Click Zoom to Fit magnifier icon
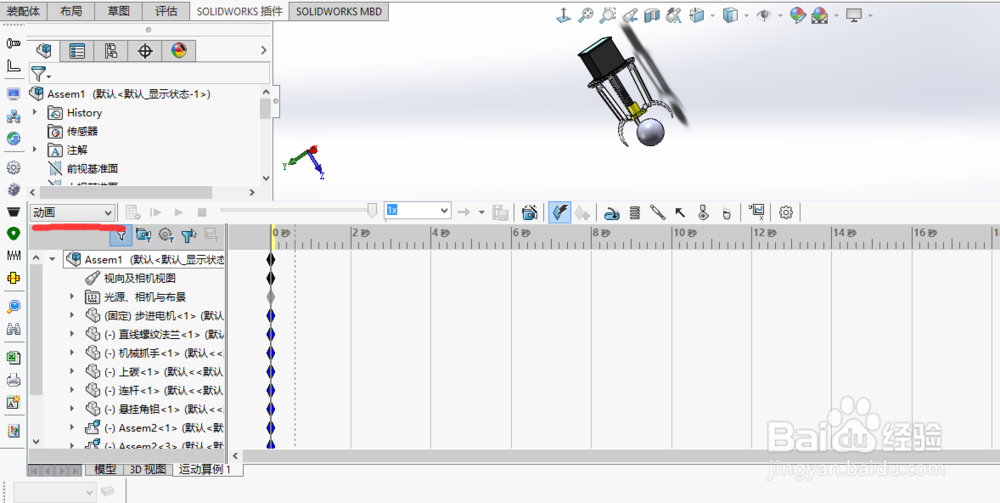The image size is (1000, 503). [585, 15]
